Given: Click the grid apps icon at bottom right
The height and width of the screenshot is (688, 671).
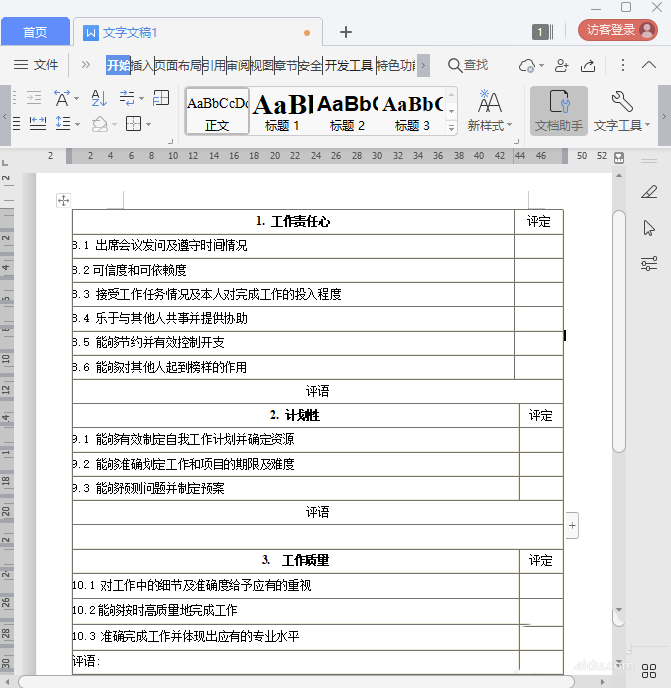Looking at the screenshot, I should coord(649,671).
